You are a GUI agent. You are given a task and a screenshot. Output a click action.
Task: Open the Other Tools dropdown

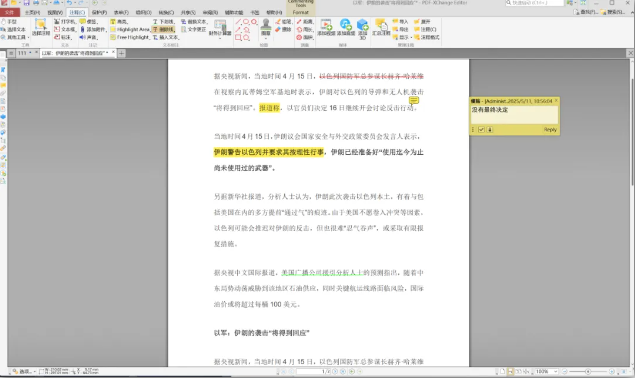coord(15,37)
